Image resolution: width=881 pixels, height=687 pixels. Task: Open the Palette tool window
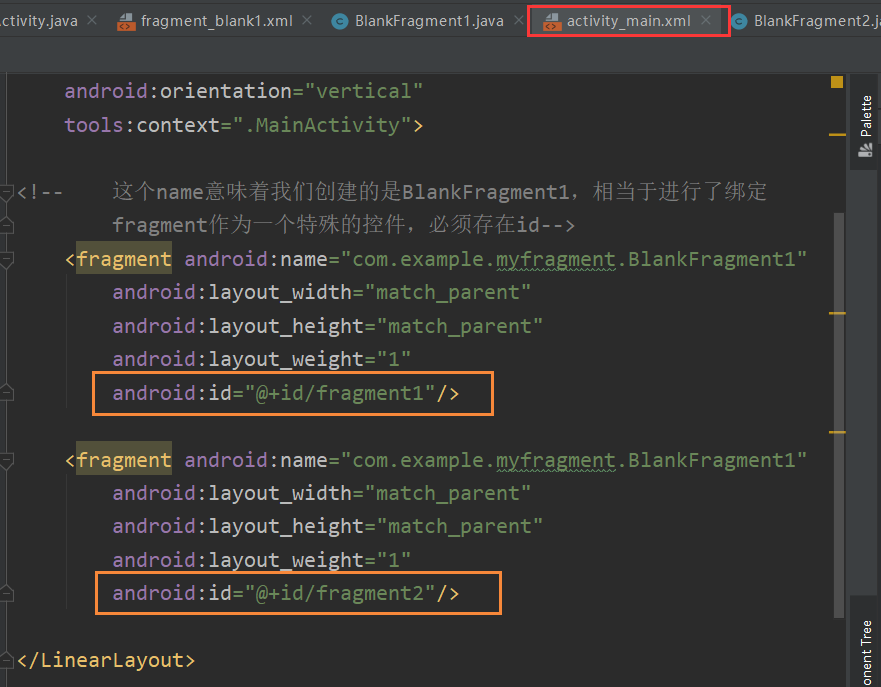pos(865,126)
